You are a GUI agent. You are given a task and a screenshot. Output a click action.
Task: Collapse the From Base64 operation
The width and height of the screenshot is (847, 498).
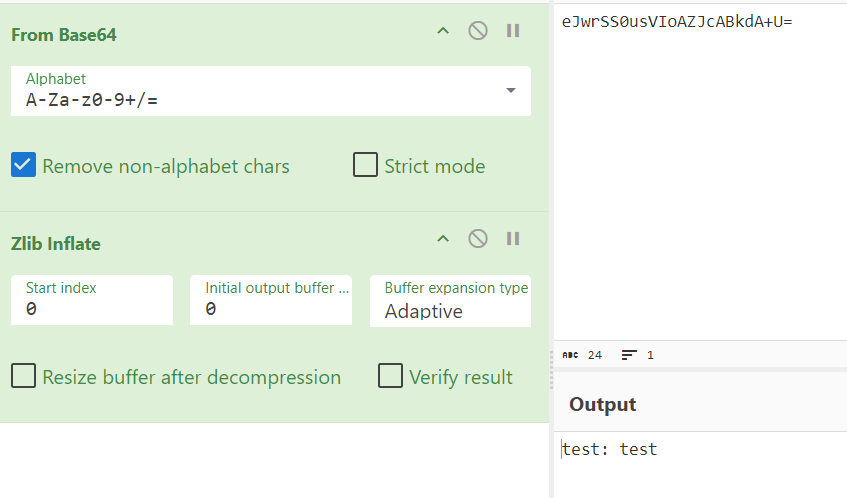[443, 31]
